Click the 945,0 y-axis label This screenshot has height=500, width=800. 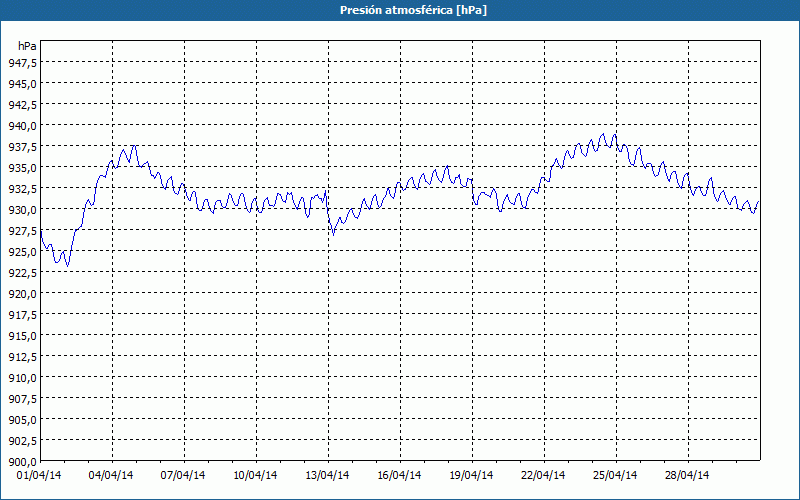[x=22, y=83]
